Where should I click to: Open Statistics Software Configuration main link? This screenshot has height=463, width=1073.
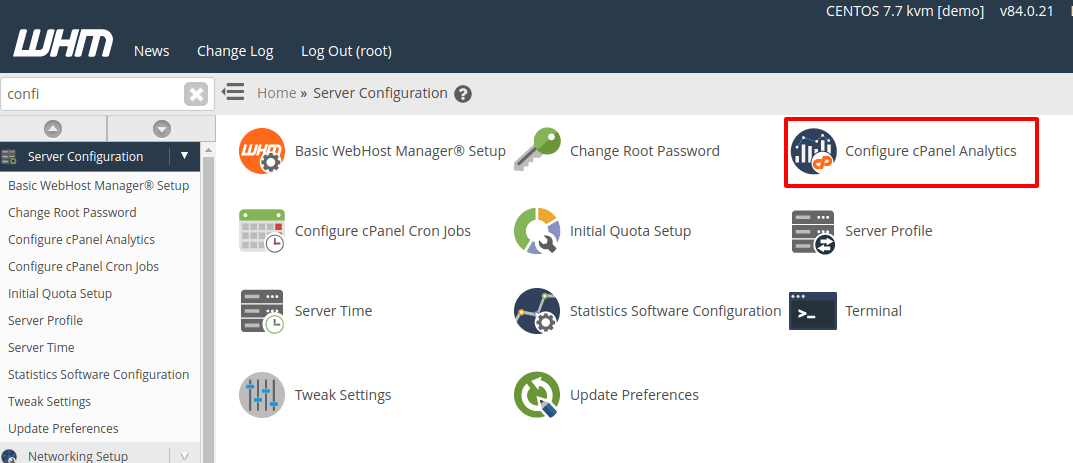click(675, 311)
